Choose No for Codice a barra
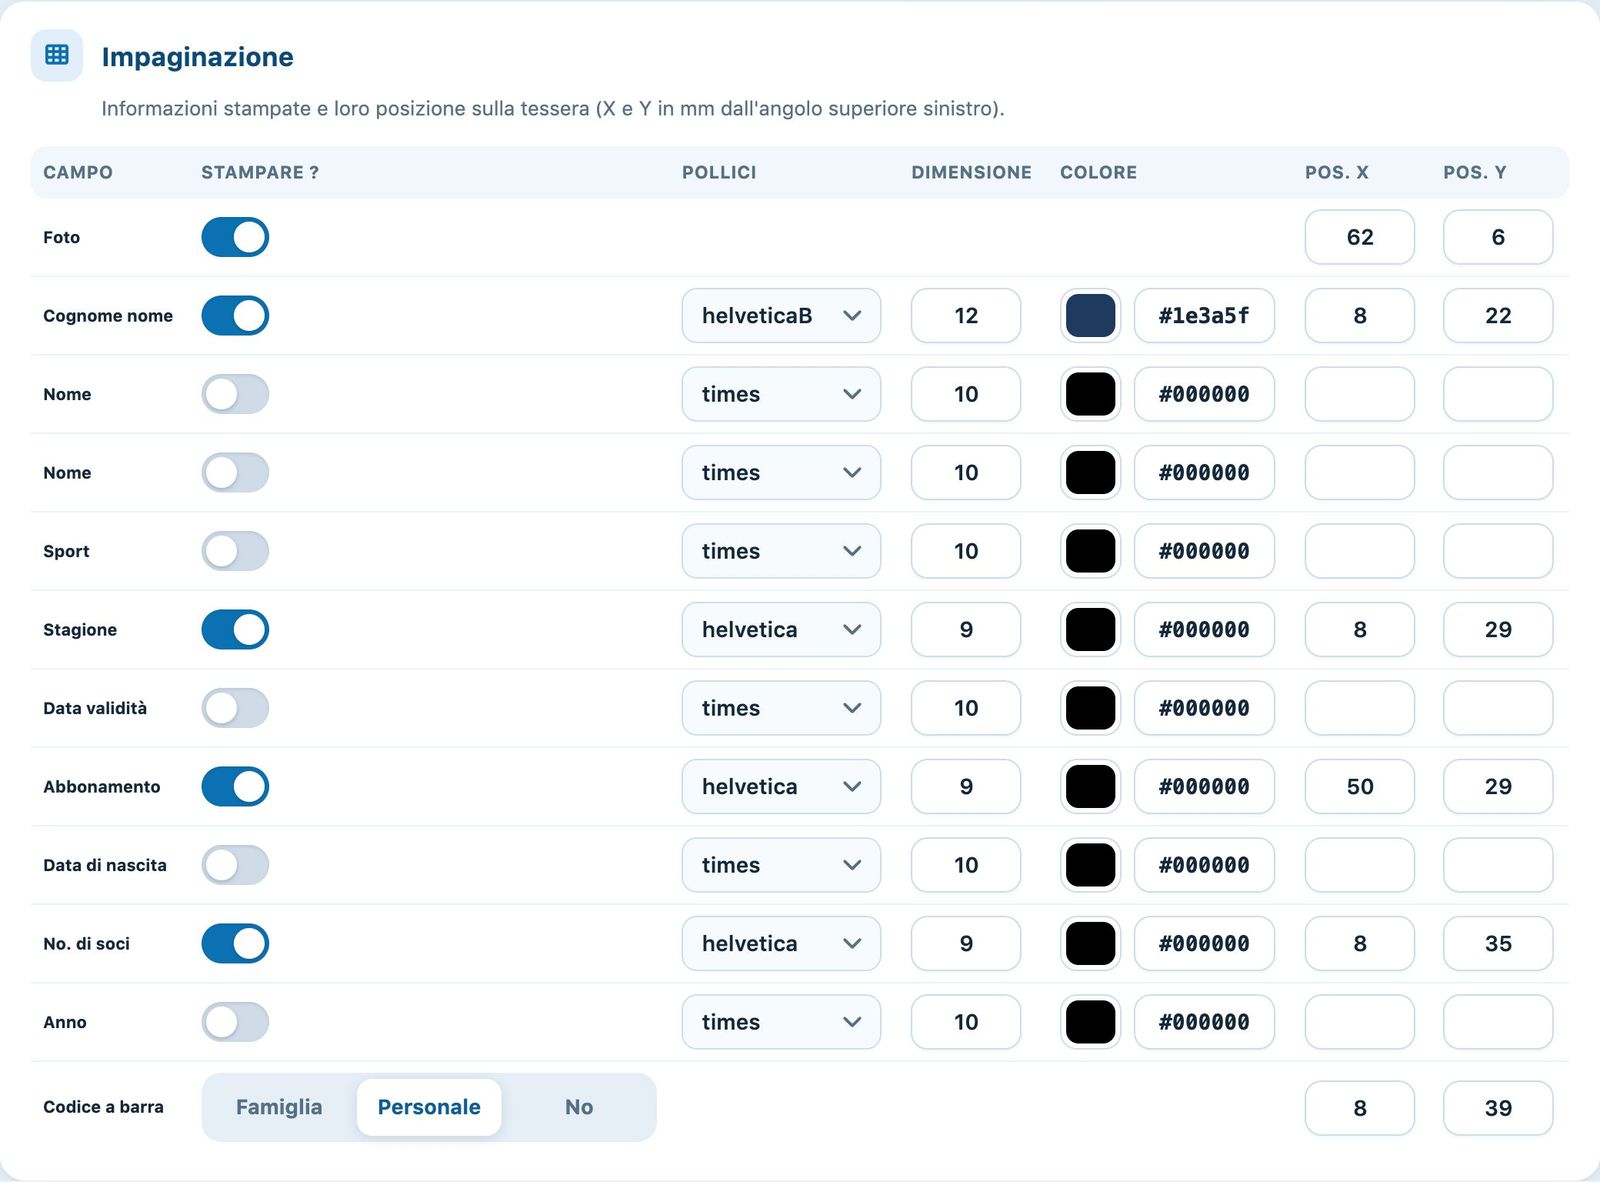 click(x=579, y=1107)
